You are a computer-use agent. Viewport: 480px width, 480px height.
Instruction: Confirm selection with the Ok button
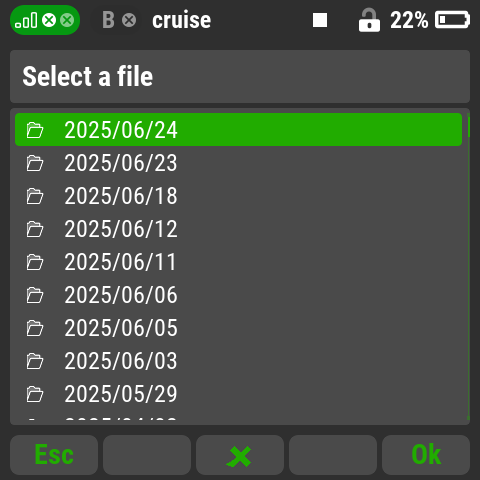point(426,455)
